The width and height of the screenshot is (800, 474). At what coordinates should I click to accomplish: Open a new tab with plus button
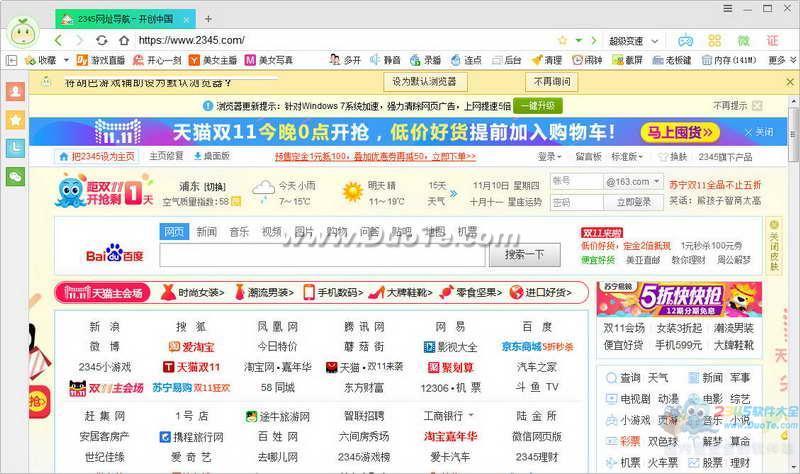(208, 19)
